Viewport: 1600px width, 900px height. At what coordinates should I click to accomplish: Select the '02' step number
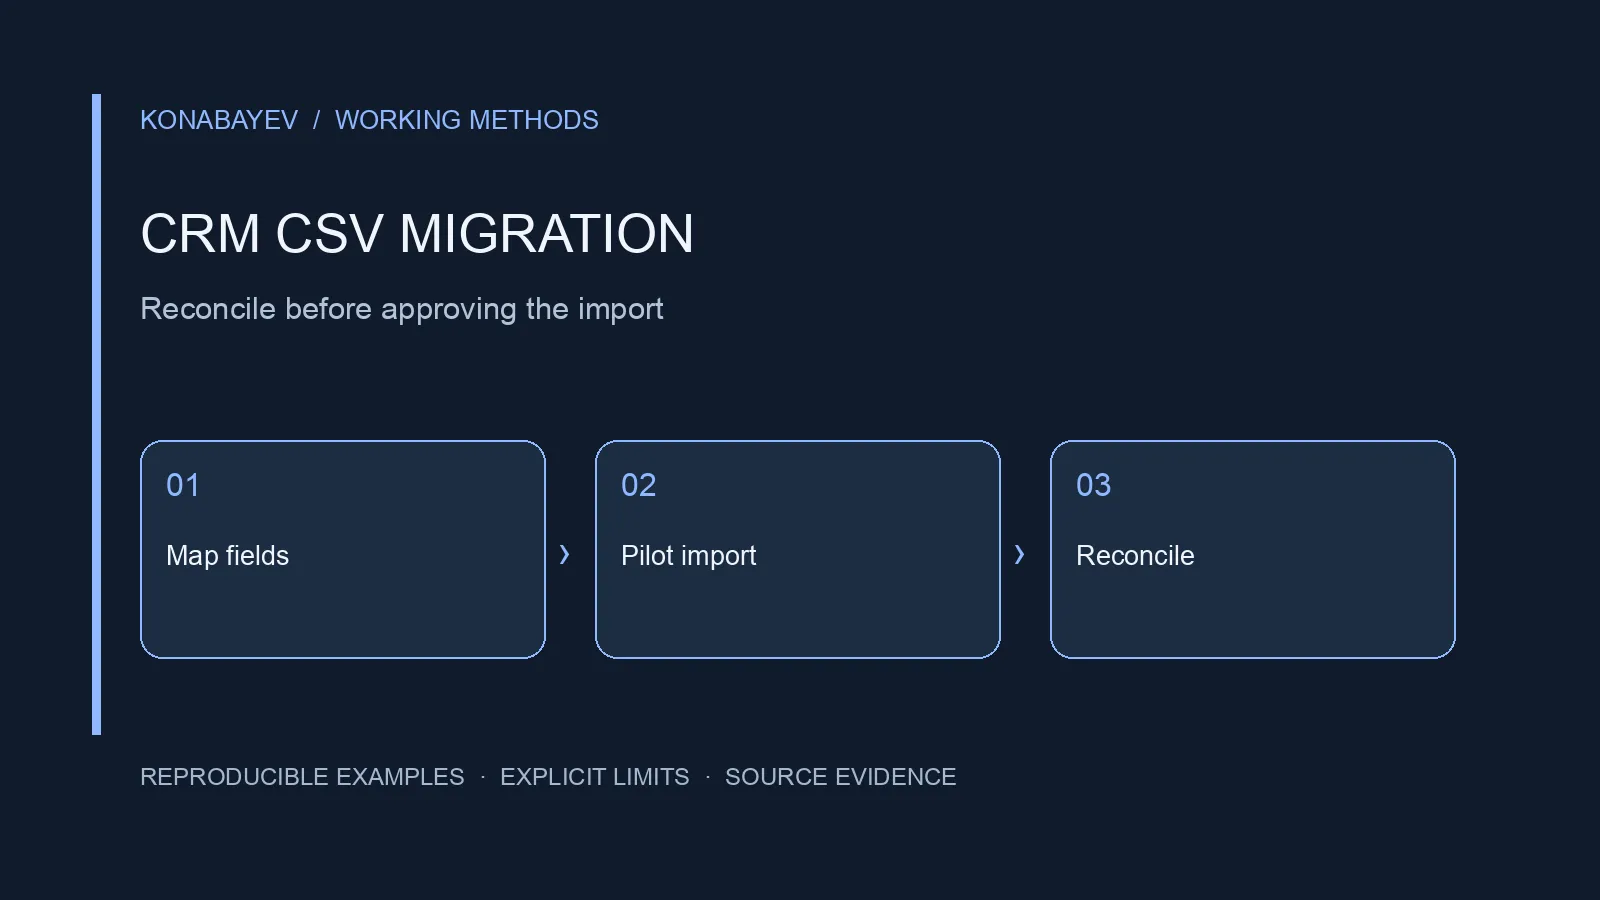638,485
